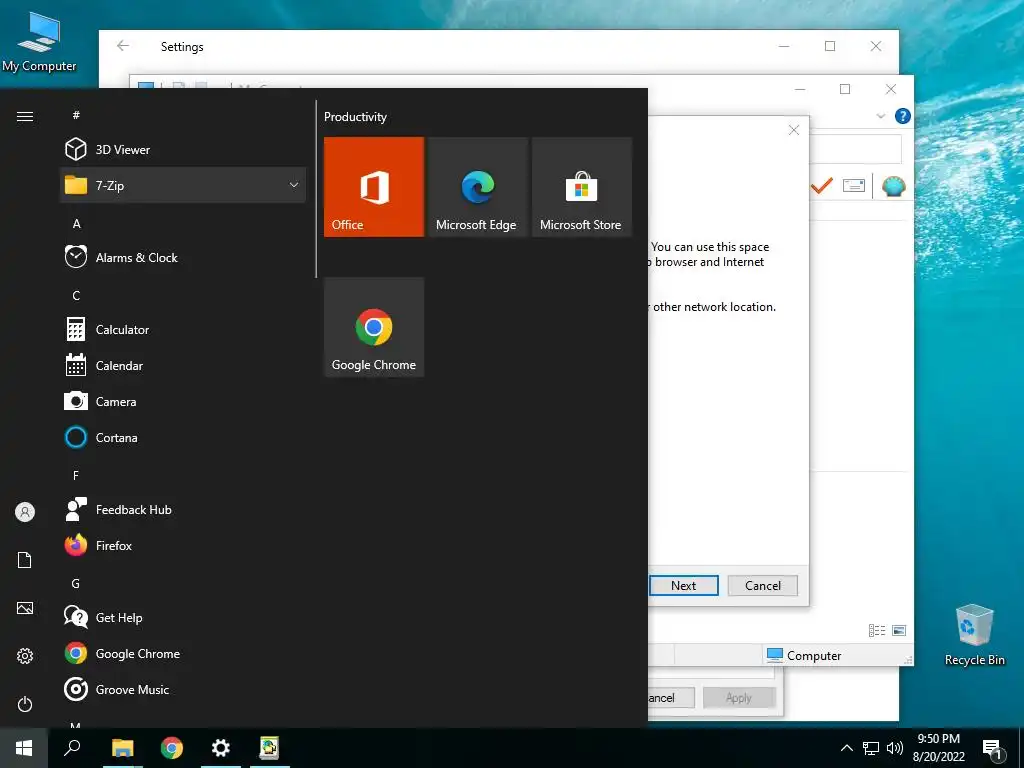Viewport: 1024px width, 768px height.
Task: Switch to Settings via the taskbar
Action: coord(221,748)
